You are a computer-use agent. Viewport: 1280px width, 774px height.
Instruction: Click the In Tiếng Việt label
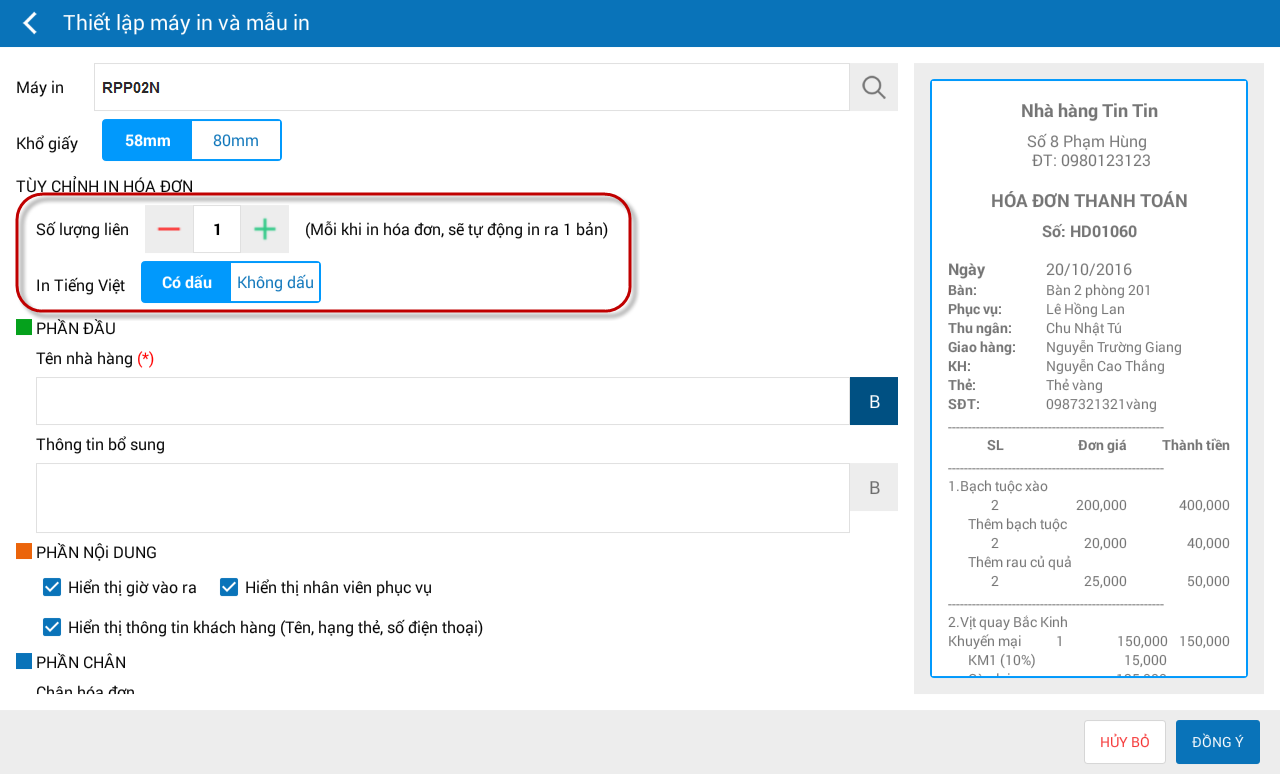point(81,285)
